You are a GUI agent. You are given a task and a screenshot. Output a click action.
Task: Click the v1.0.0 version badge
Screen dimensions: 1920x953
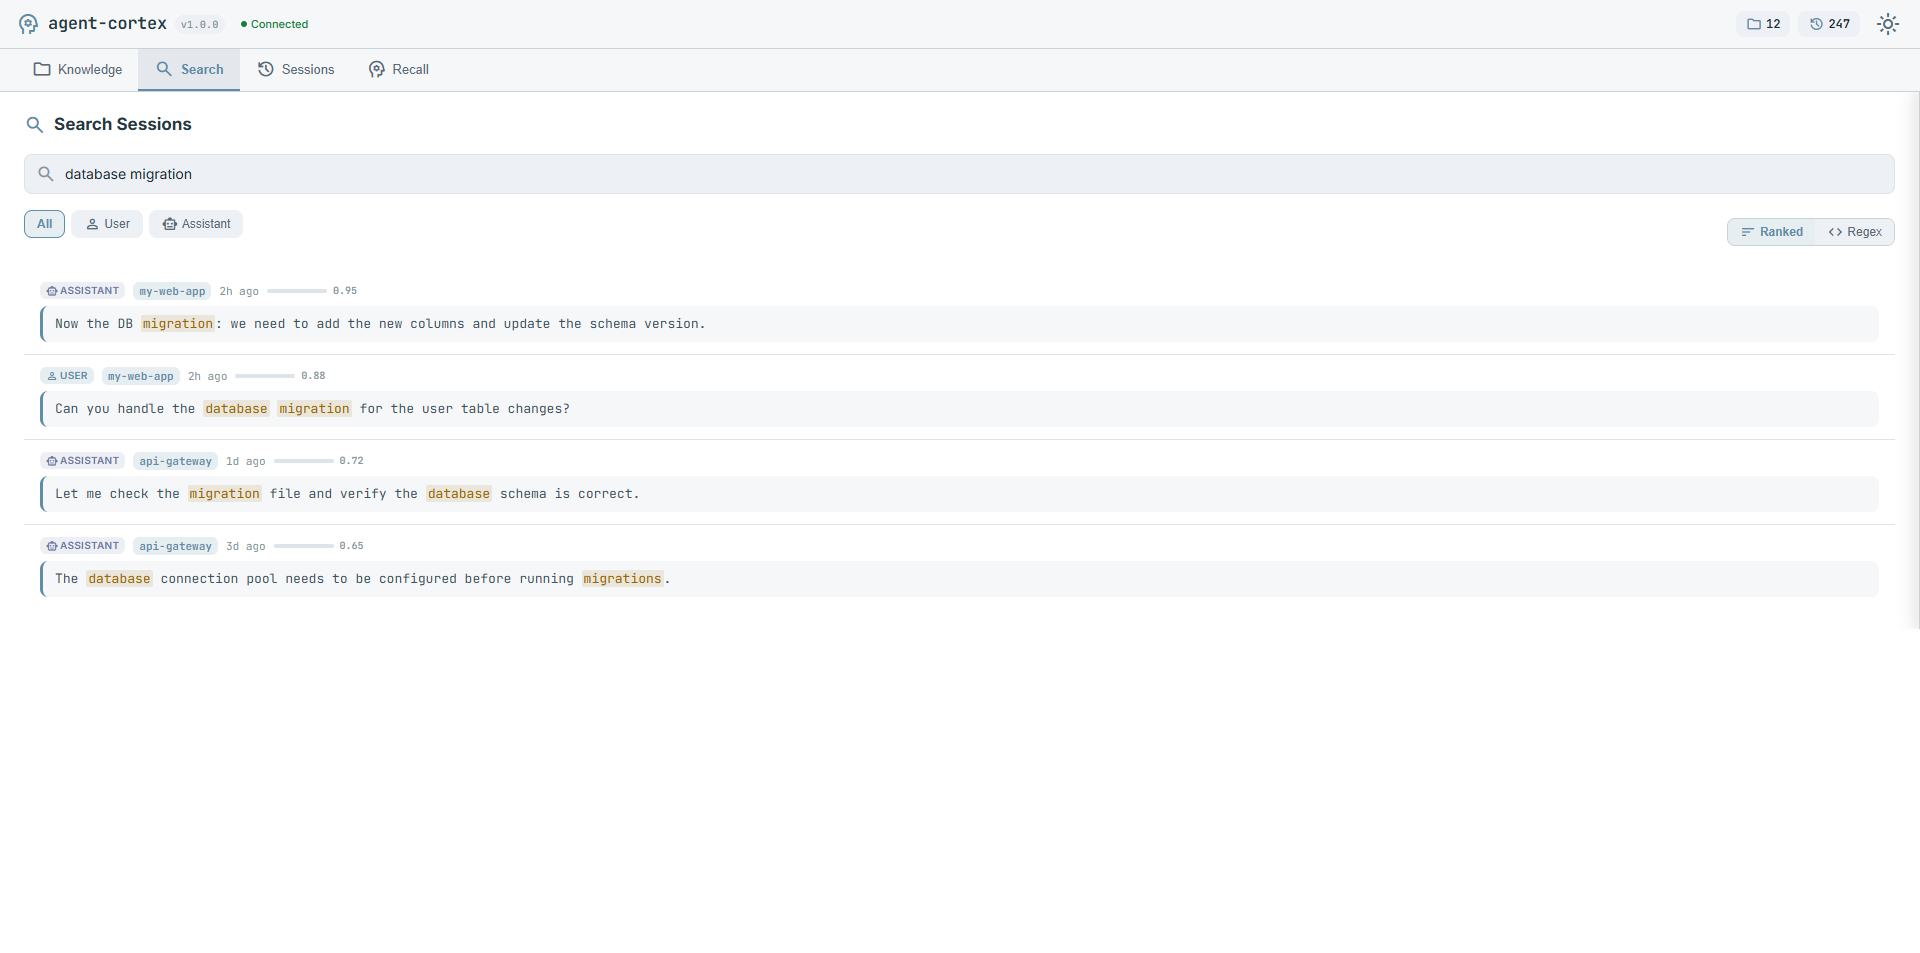[200, 24]
